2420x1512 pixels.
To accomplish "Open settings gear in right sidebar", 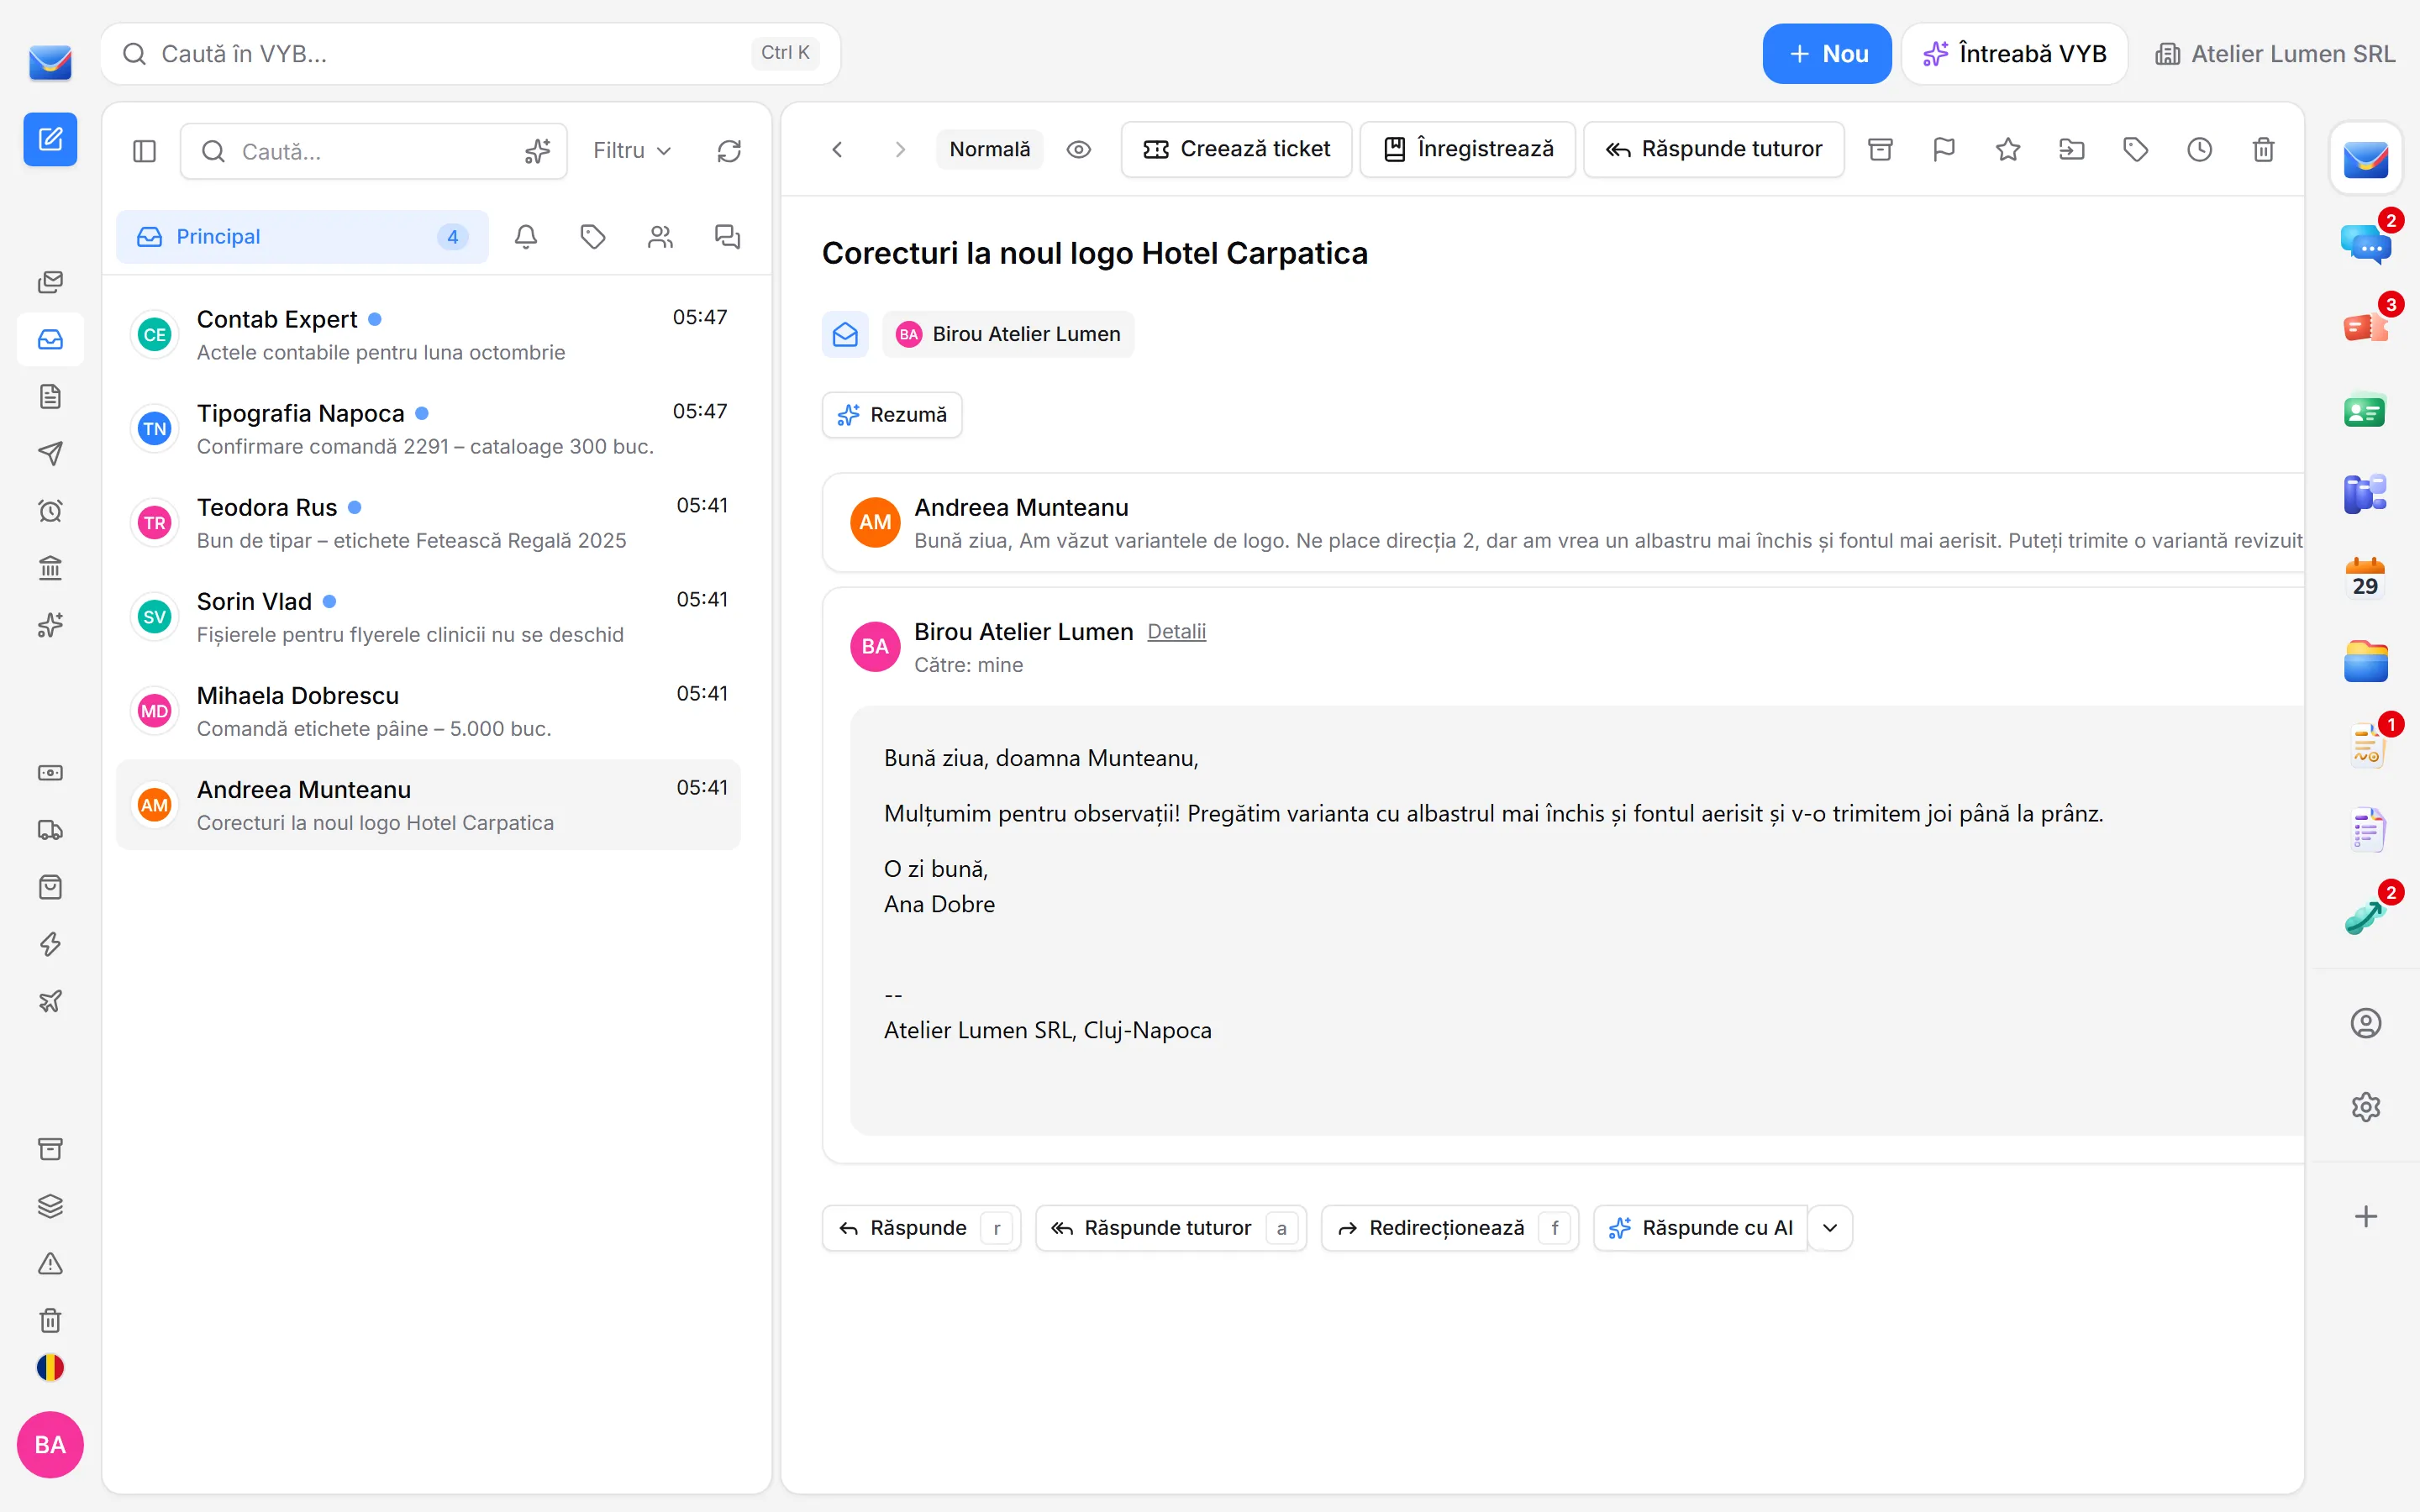I will tap(2366, 1107).
